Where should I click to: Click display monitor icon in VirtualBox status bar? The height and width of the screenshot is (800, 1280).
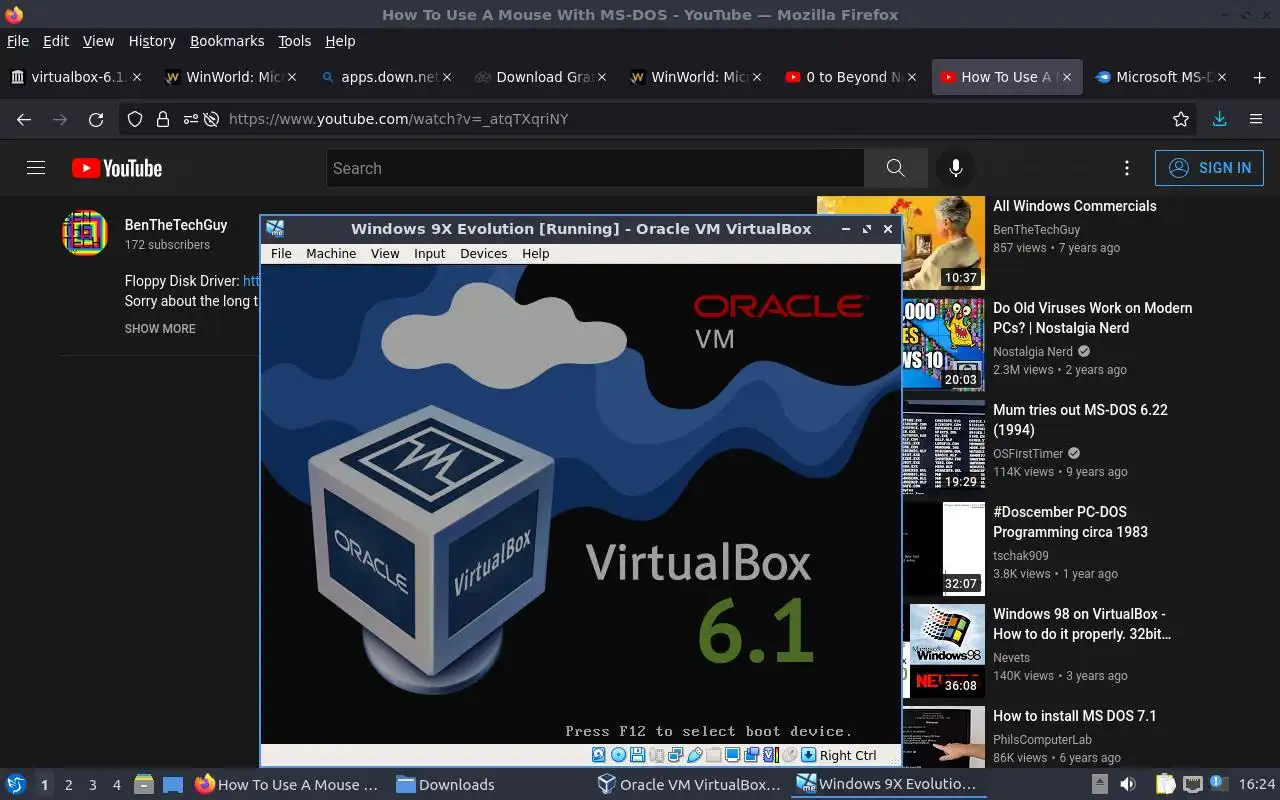tap(732, 755)
